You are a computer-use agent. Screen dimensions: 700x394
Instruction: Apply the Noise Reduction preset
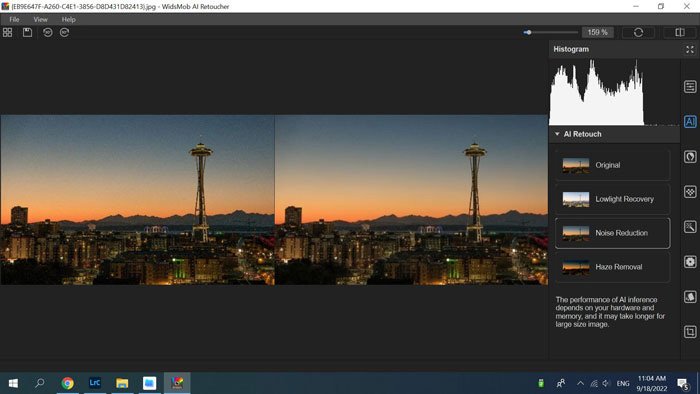[612, 233]
